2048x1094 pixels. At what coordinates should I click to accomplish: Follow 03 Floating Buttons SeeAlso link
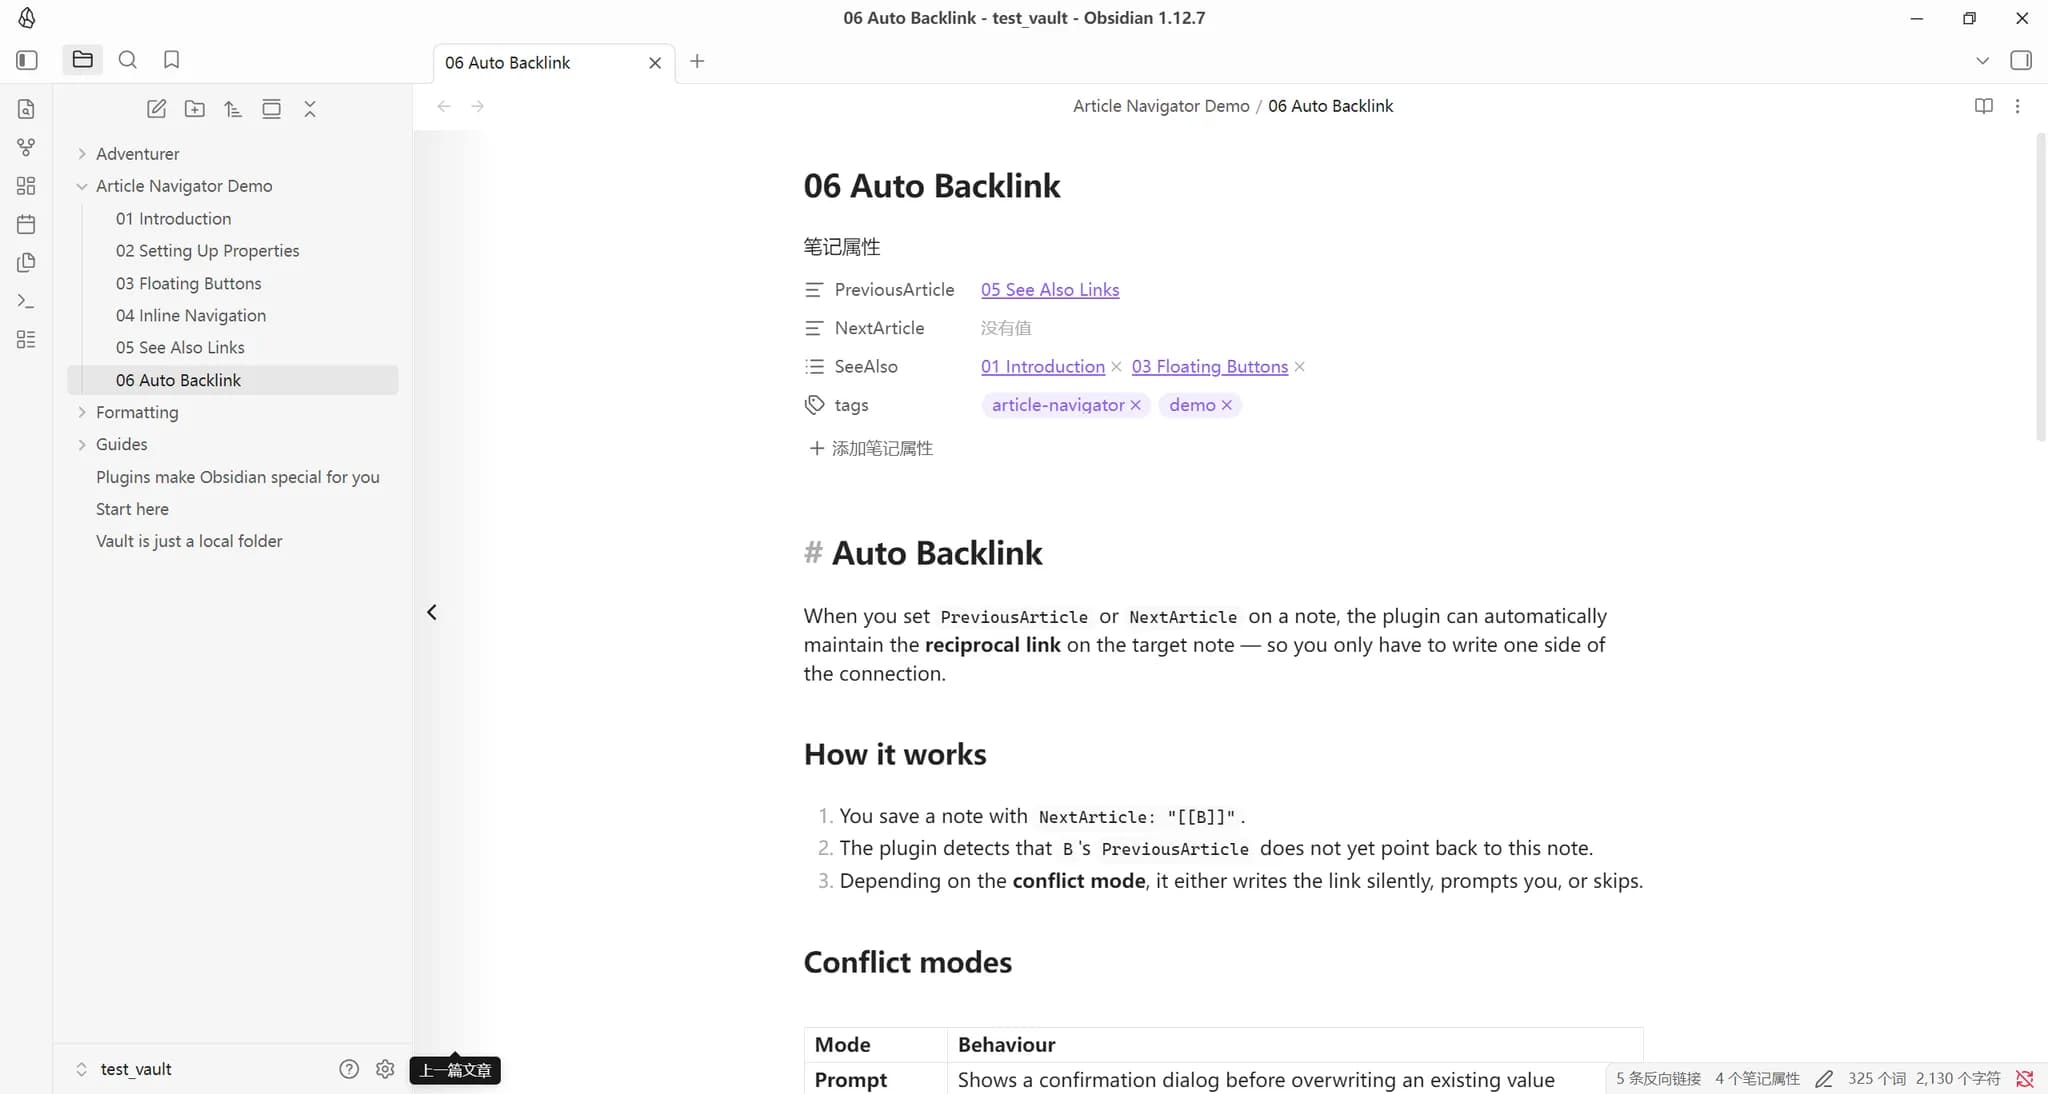pyautogui.click(x=1209, y=367)
